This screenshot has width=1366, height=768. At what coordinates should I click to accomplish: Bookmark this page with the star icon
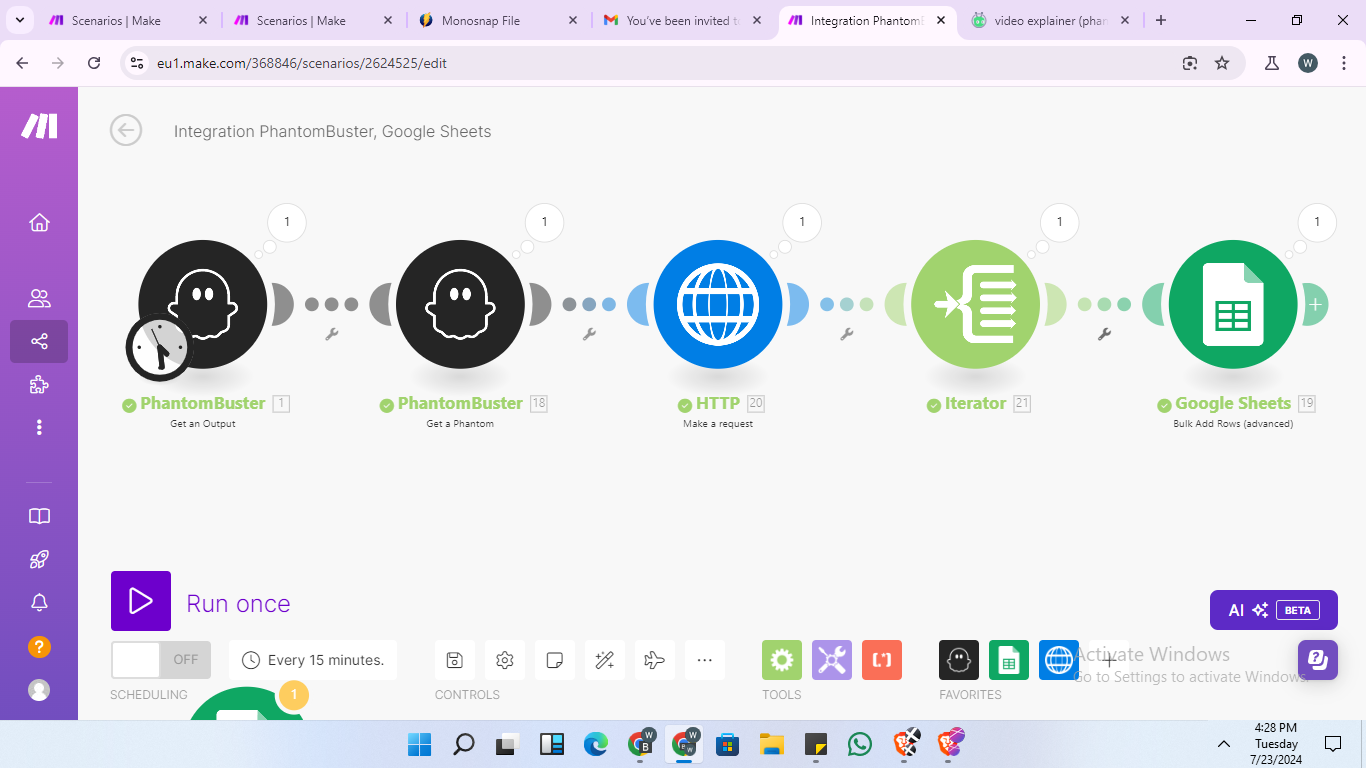[x=1222, y=63]
